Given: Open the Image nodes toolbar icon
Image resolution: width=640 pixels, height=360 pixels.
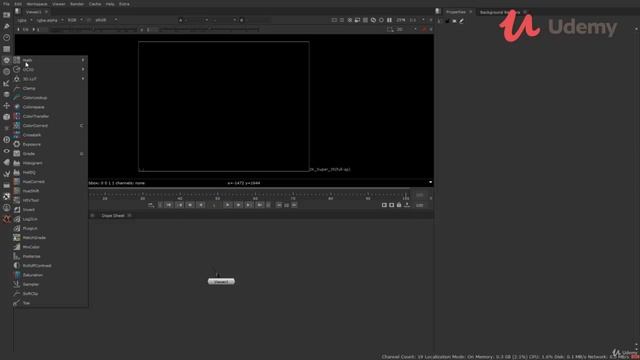Looking at the screenshot, I should (x=7, y=15).
